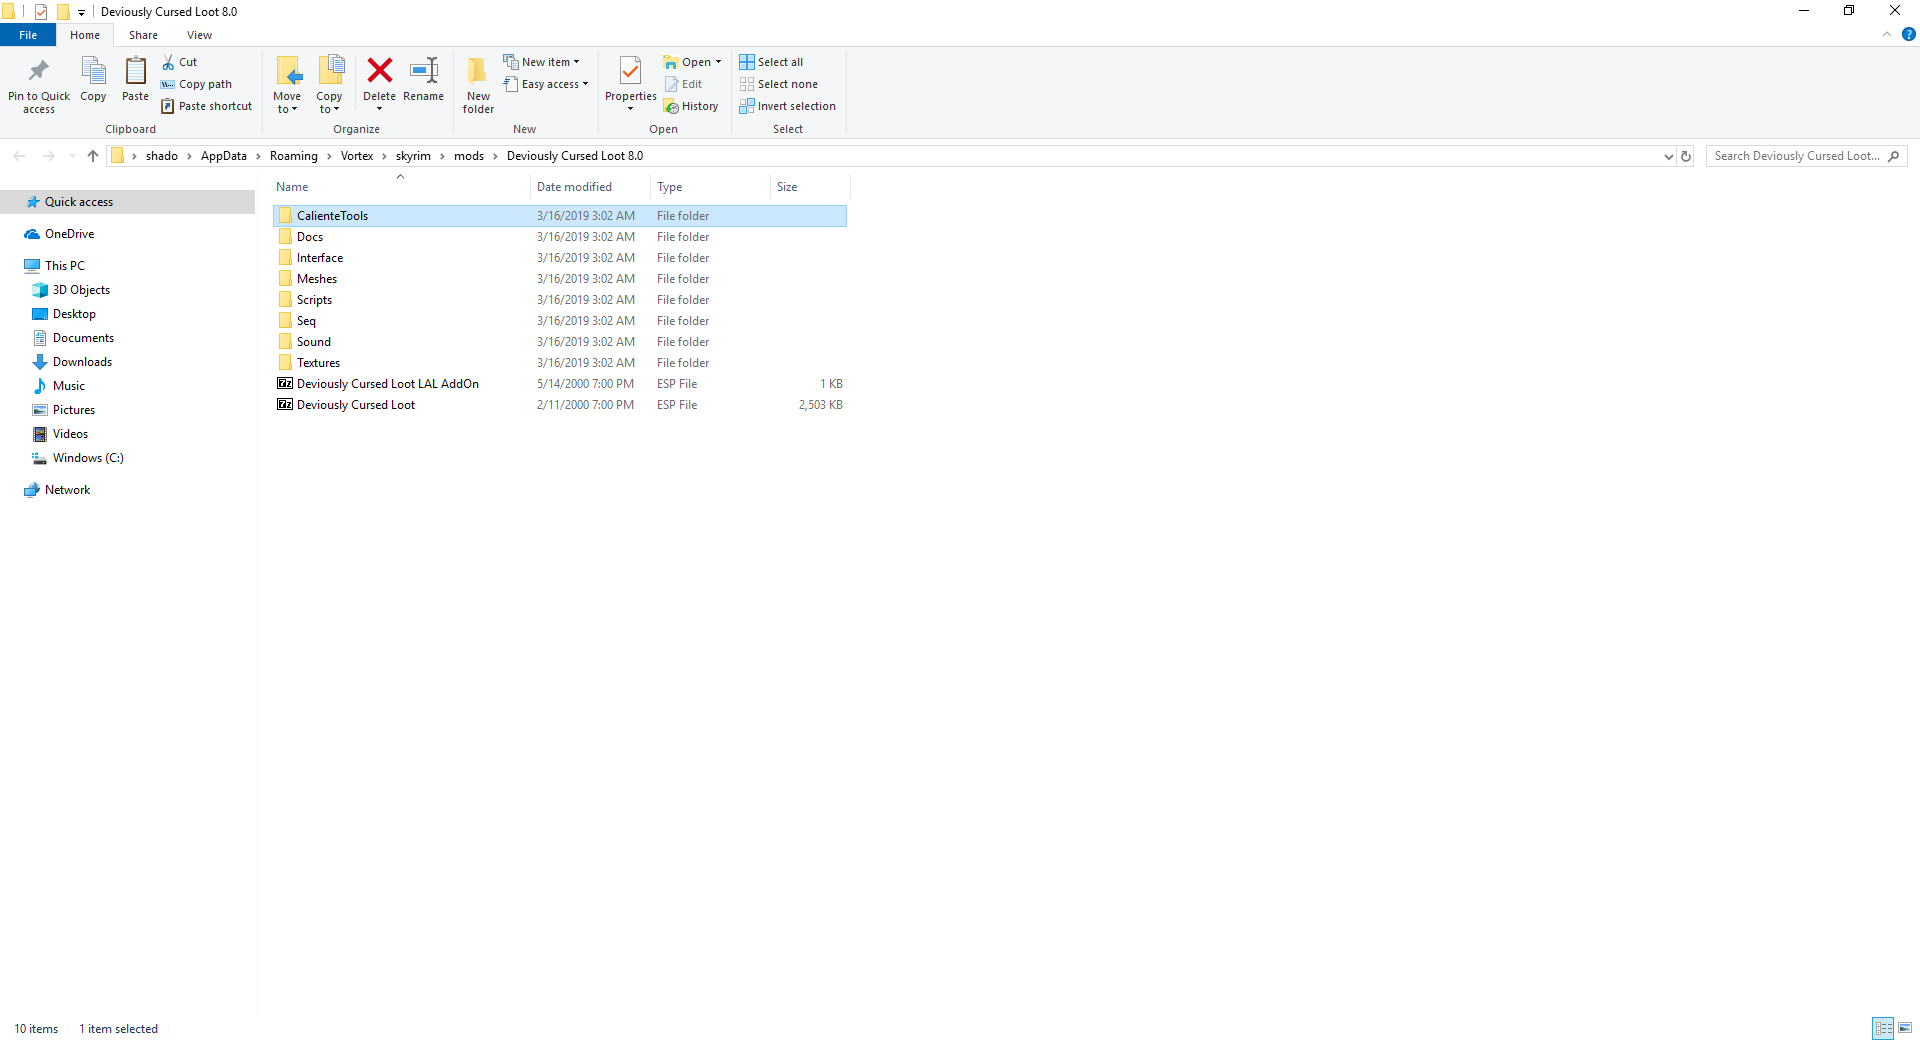The height and width of the screenshot is (1040, 1920).
Task: Open the File menu tab
Action: pos(28,35)
